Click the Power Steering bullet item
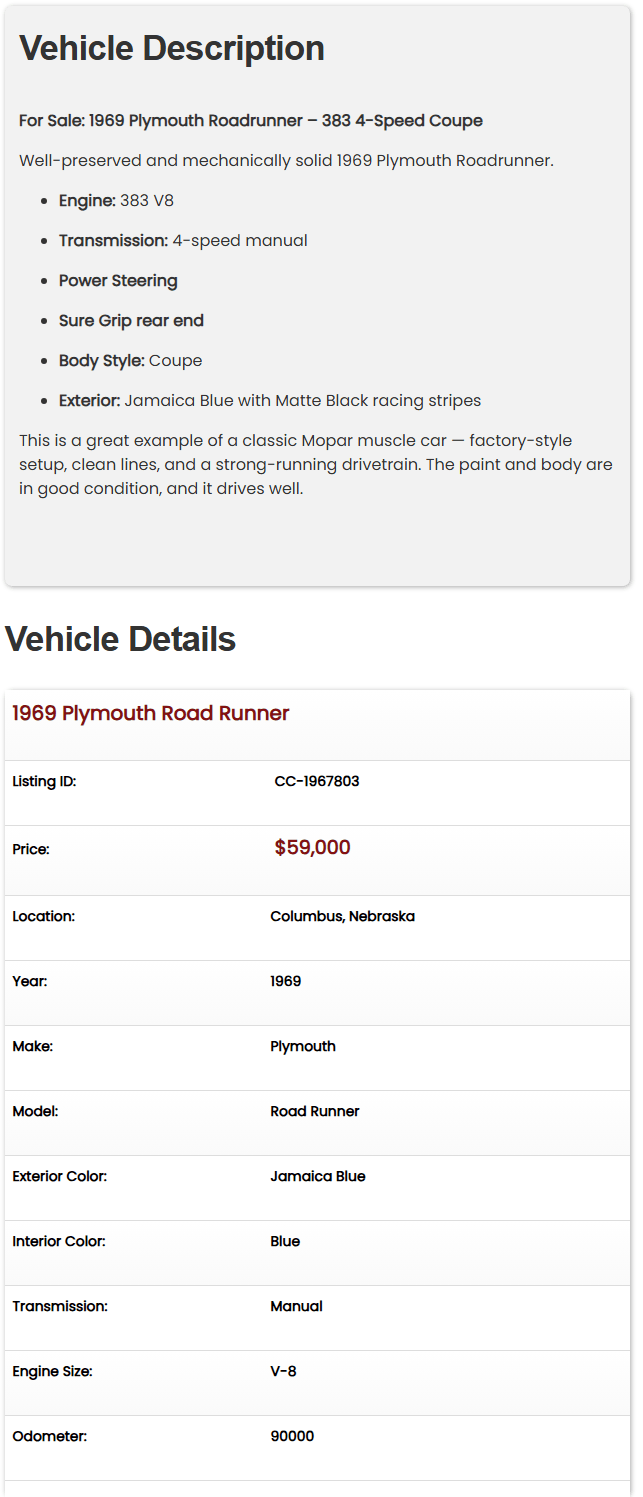The image size is (643, 1497). 118,281
